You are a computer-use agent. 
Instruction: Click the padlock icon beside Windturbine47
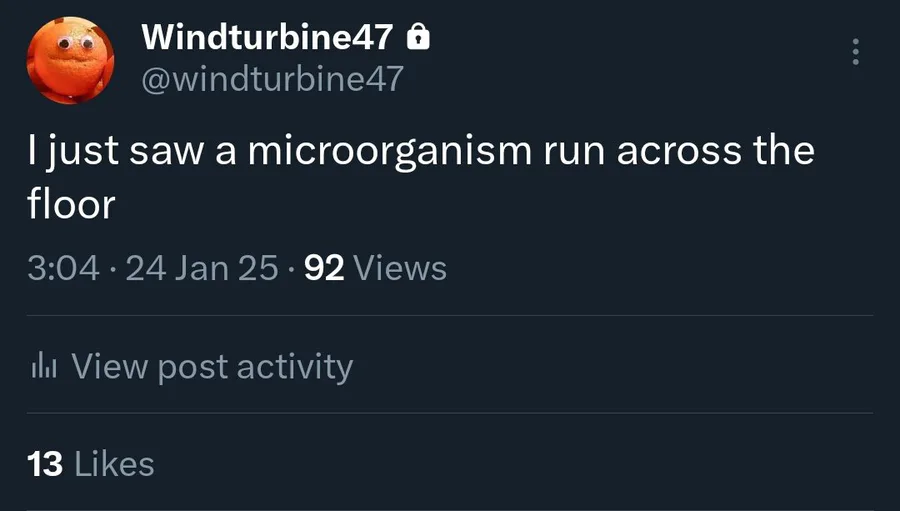(x=419, y=38)
